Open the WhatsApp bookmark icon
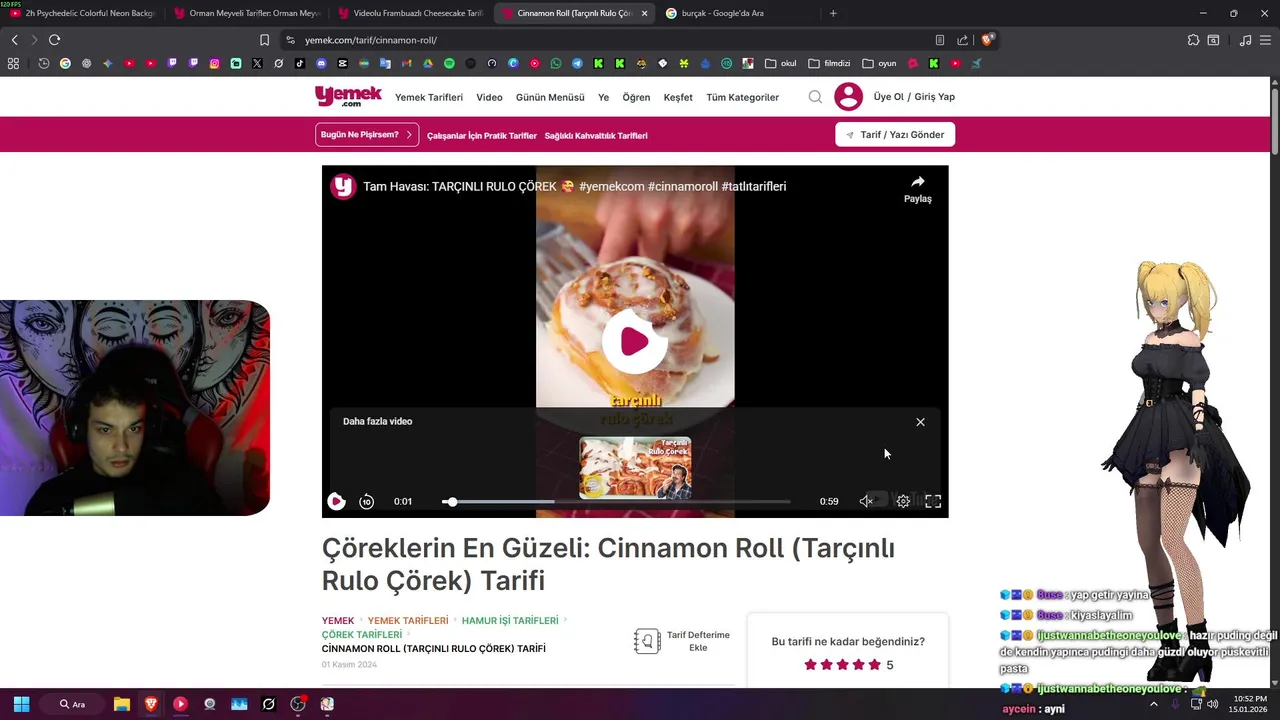 tap(556, 63)
